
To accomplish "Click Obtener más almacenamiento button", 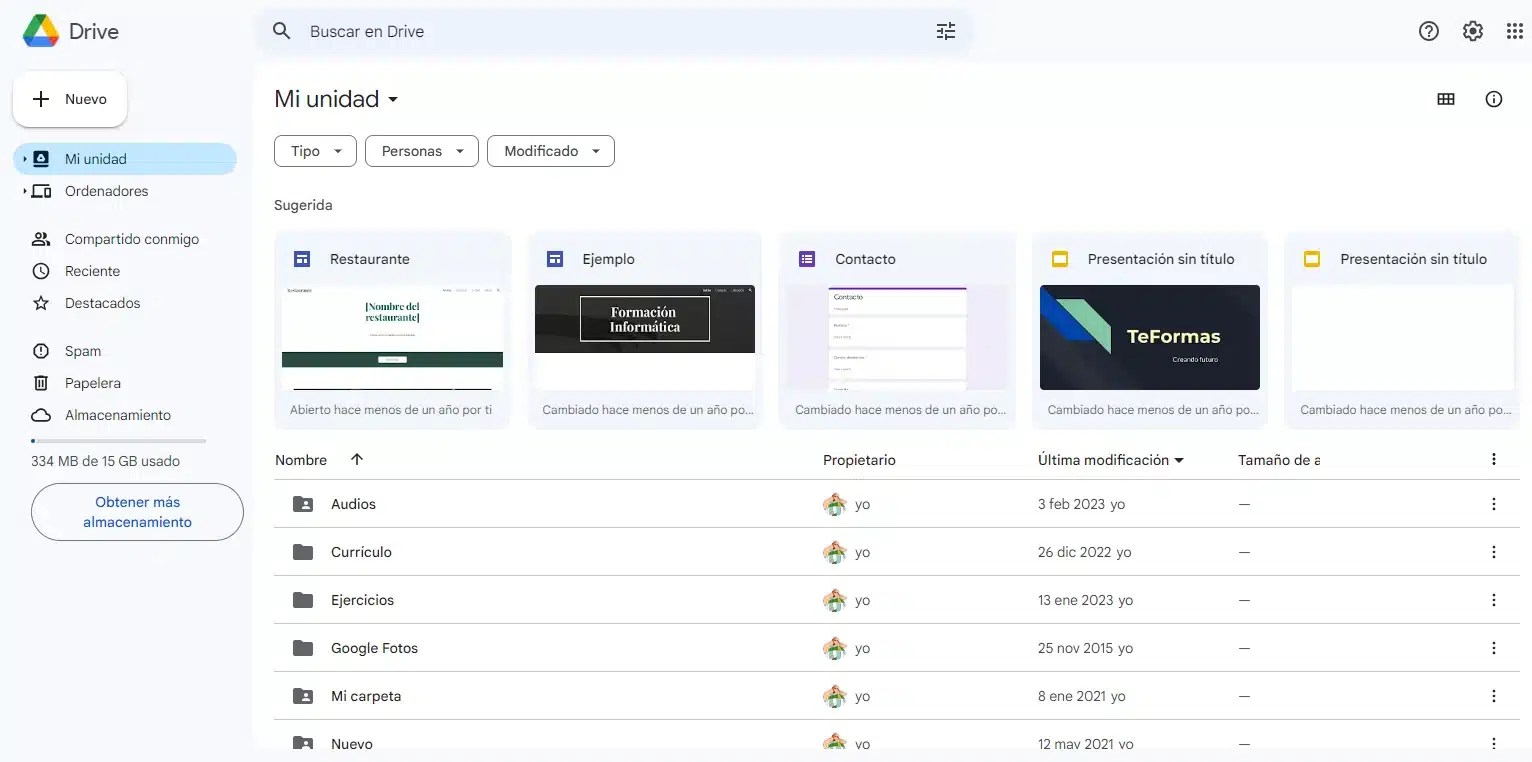I will 137,512.
